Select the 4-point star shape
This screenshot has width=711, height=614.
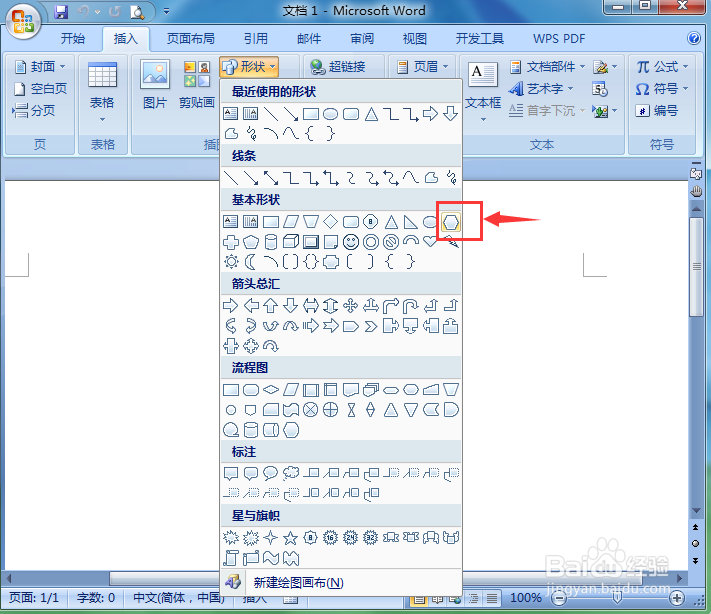click(271, 538)
